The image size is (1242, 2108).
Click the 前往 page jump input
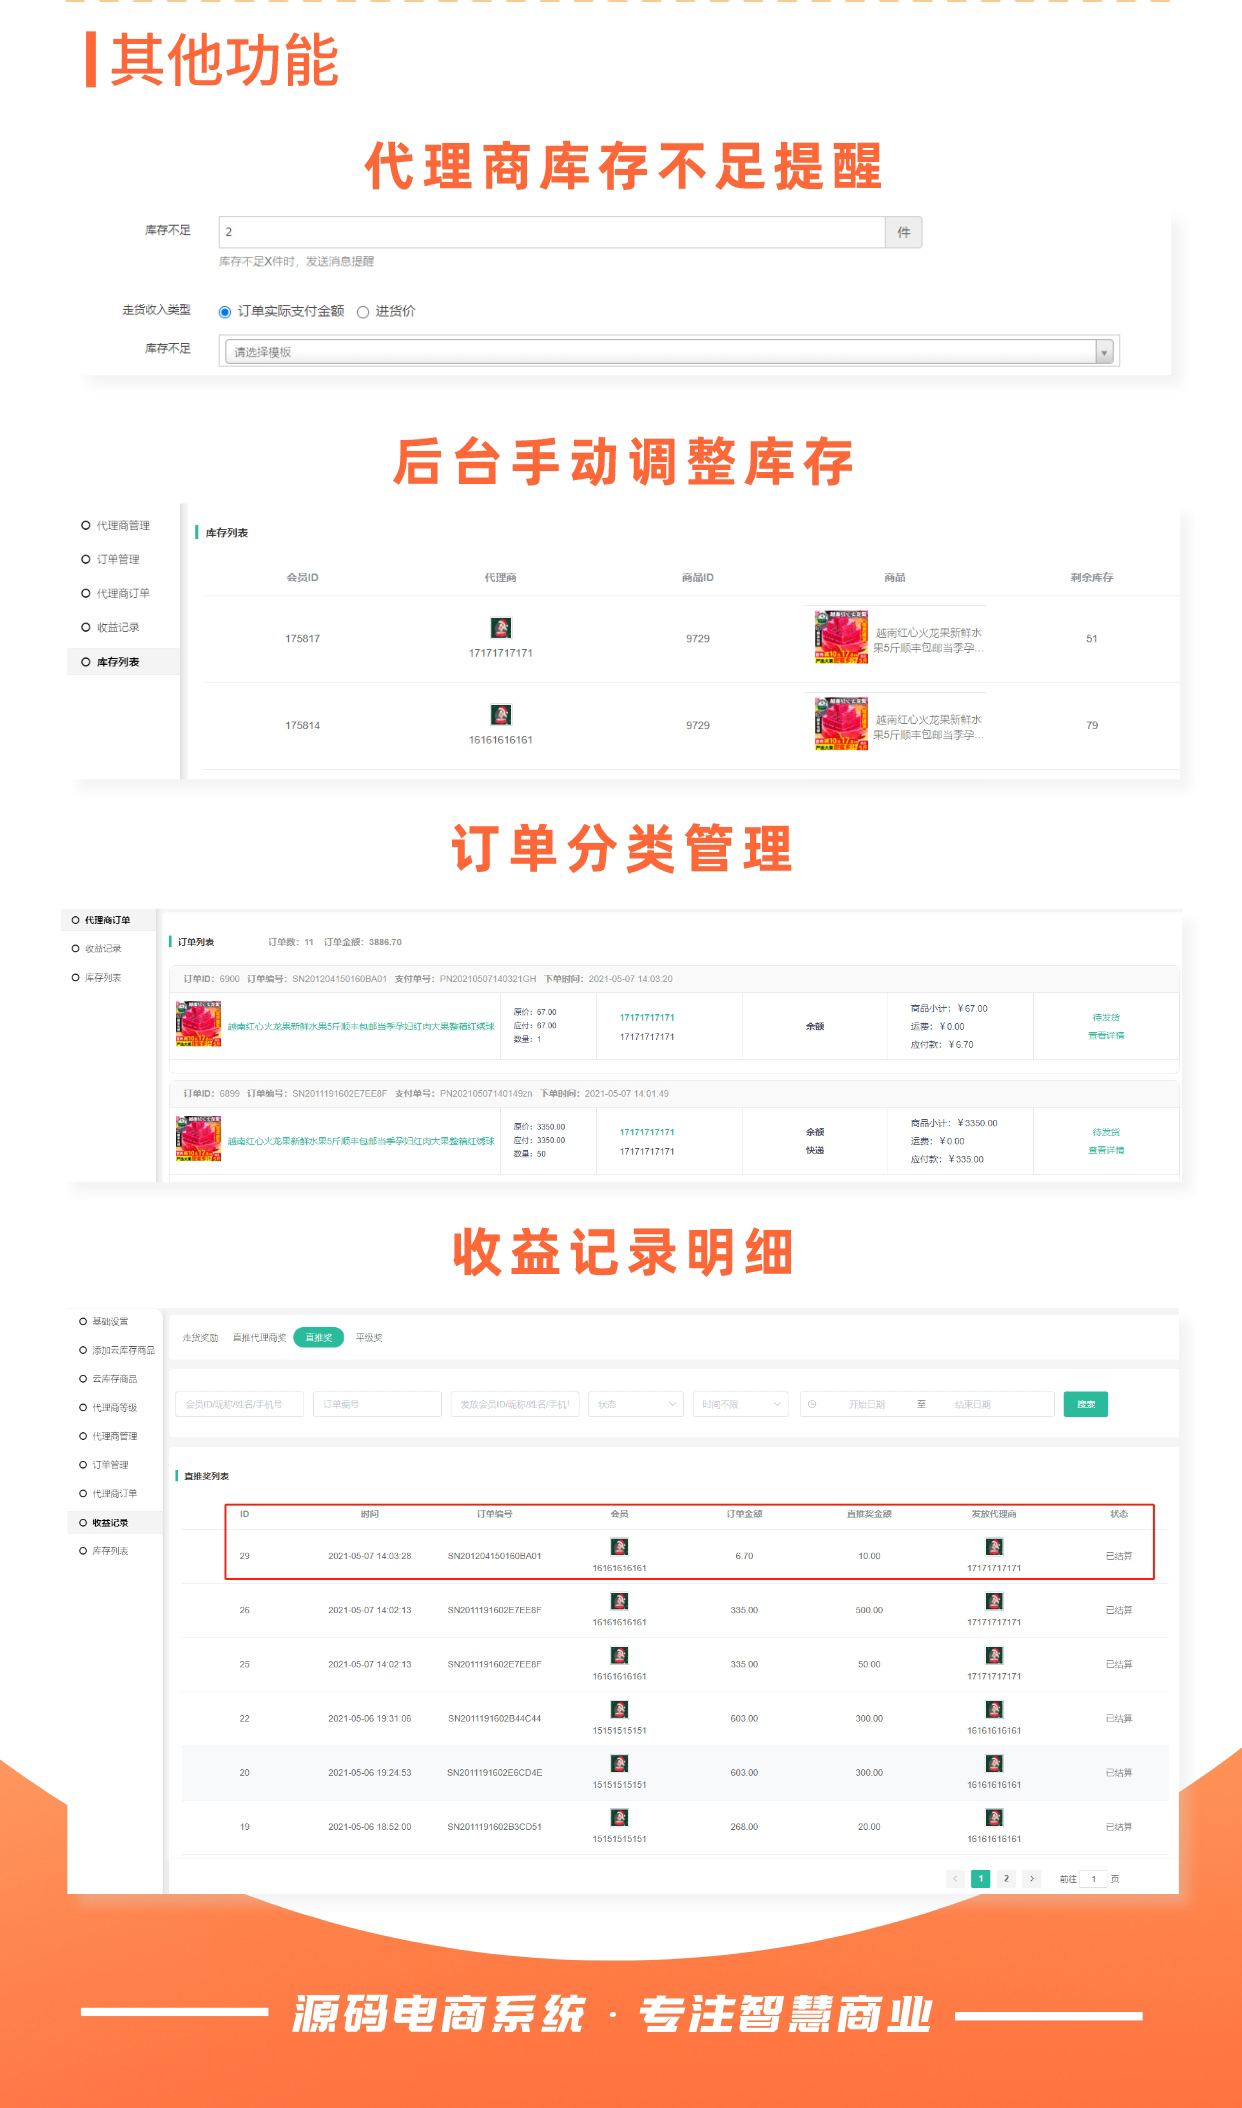(x=1093, y=1878)
